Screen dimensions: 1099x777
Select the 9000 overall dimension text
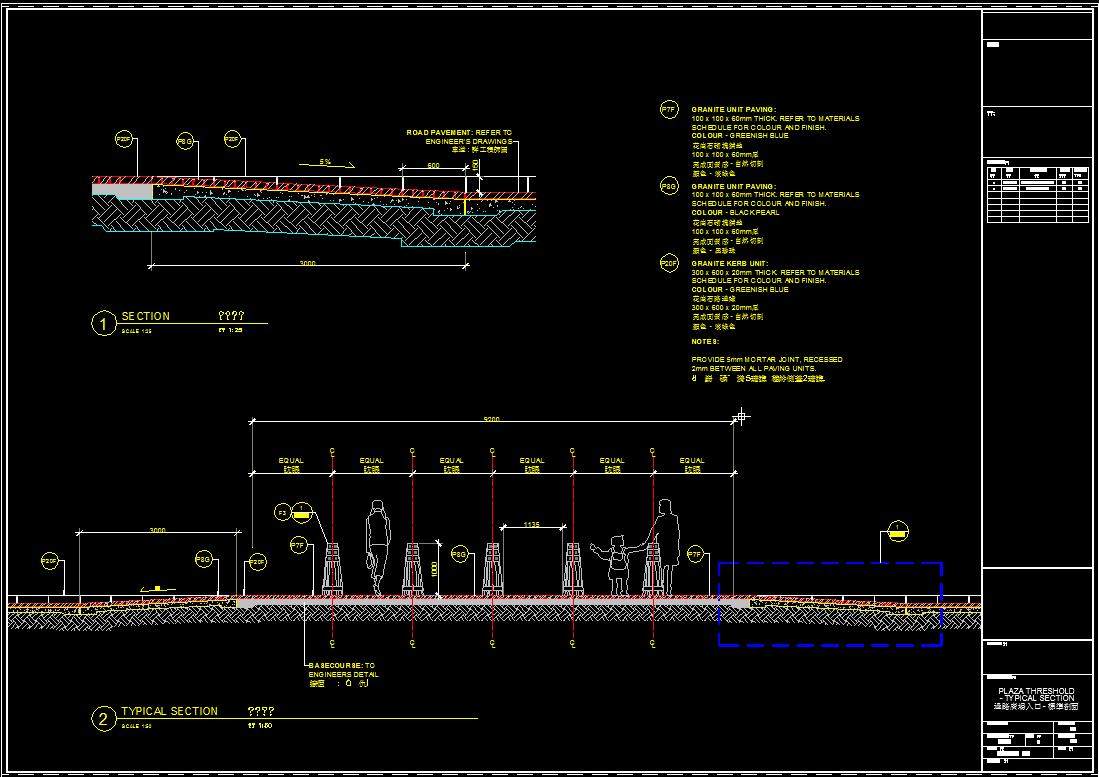click(x=491, y=419)
